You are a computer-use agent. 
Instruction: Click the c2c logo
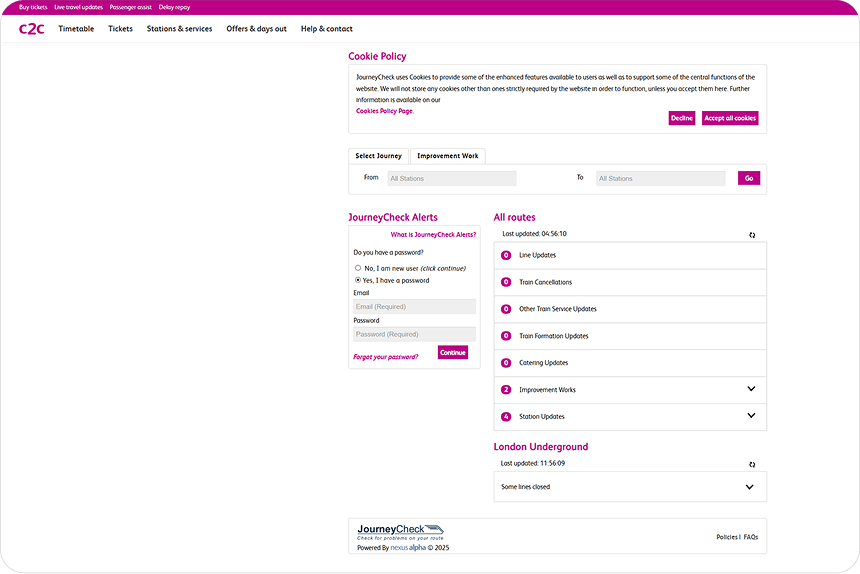[31, 29]
